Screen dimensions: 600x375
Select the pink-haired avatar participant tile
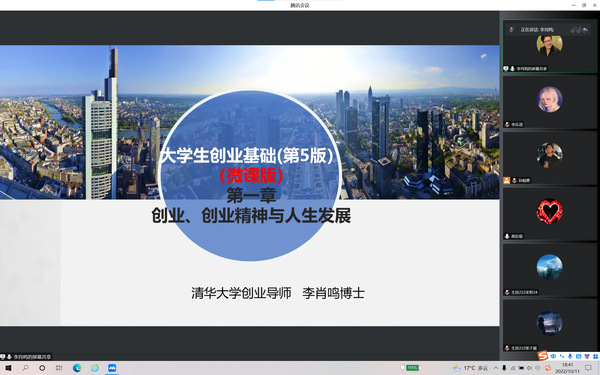pyautogui.click(x=549, y=102)
